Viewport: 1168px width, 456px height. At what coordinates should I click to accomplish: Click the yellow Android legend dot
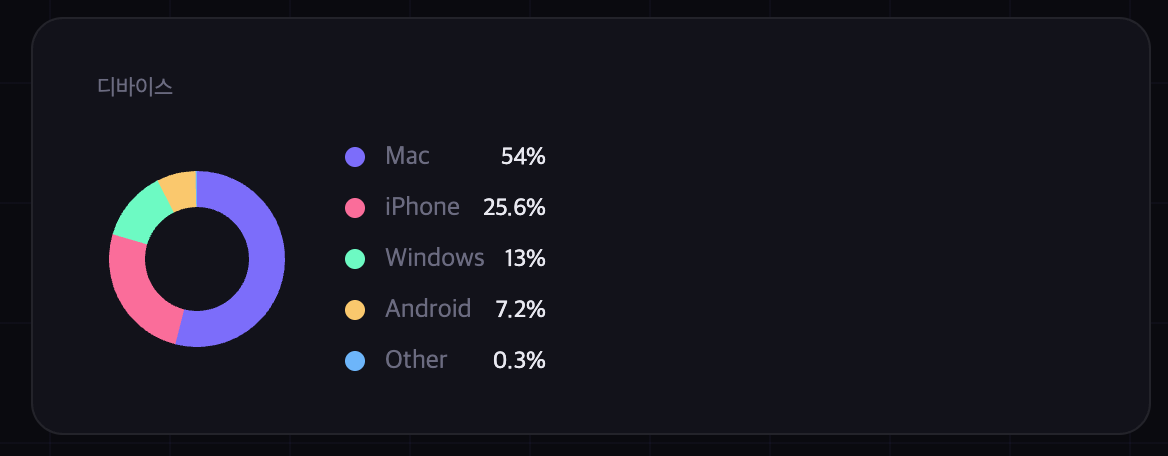coord(355,309)
